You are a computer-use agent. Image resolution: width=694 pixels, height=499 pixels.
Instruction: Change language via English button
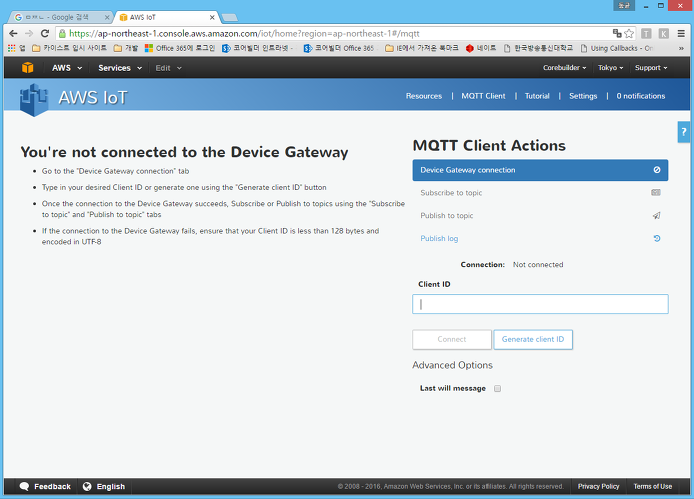[x=104, y=487]
